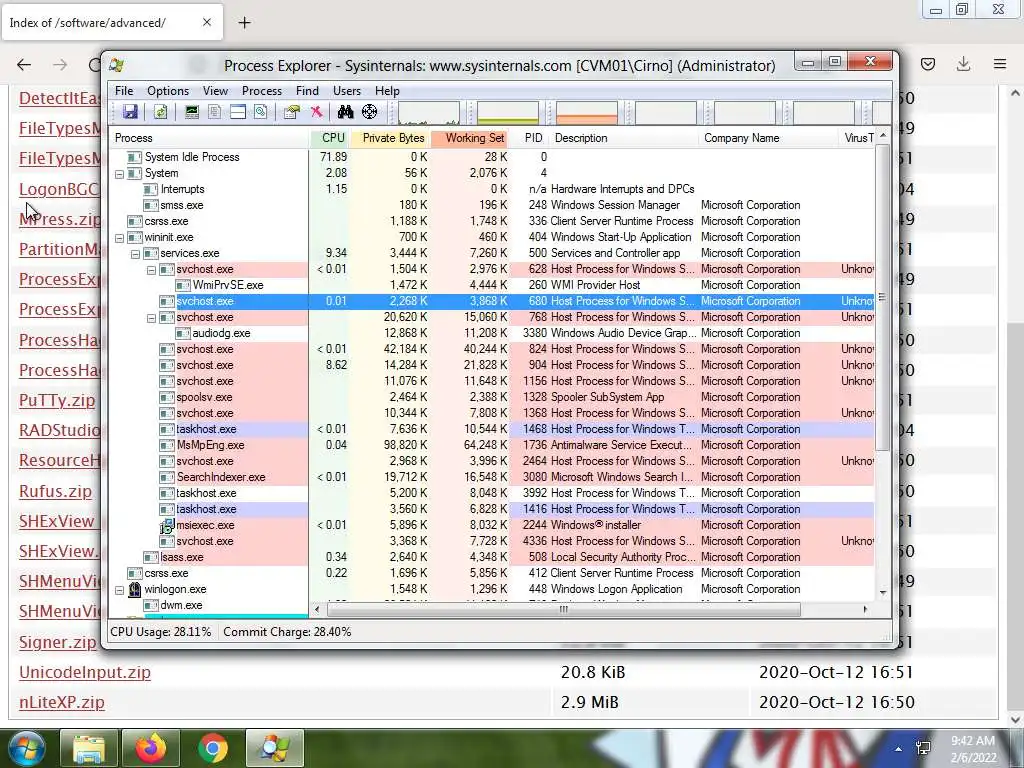This screenshot has height=768, width=1024.
Task: Select the lsass.exe process row
Action: (493, 558)
